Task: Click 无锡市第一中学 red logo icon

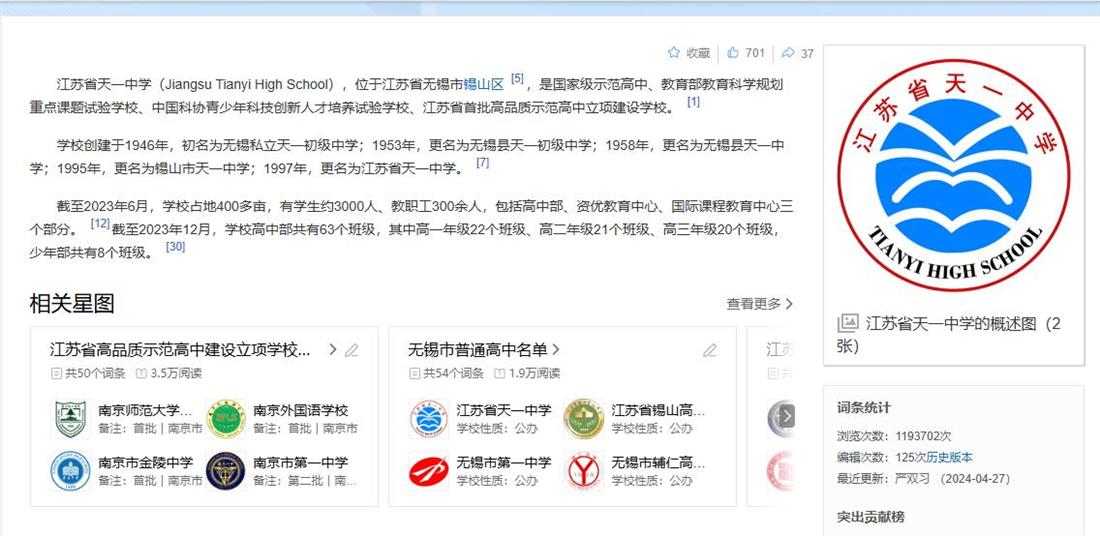Action: click(429, 471)
